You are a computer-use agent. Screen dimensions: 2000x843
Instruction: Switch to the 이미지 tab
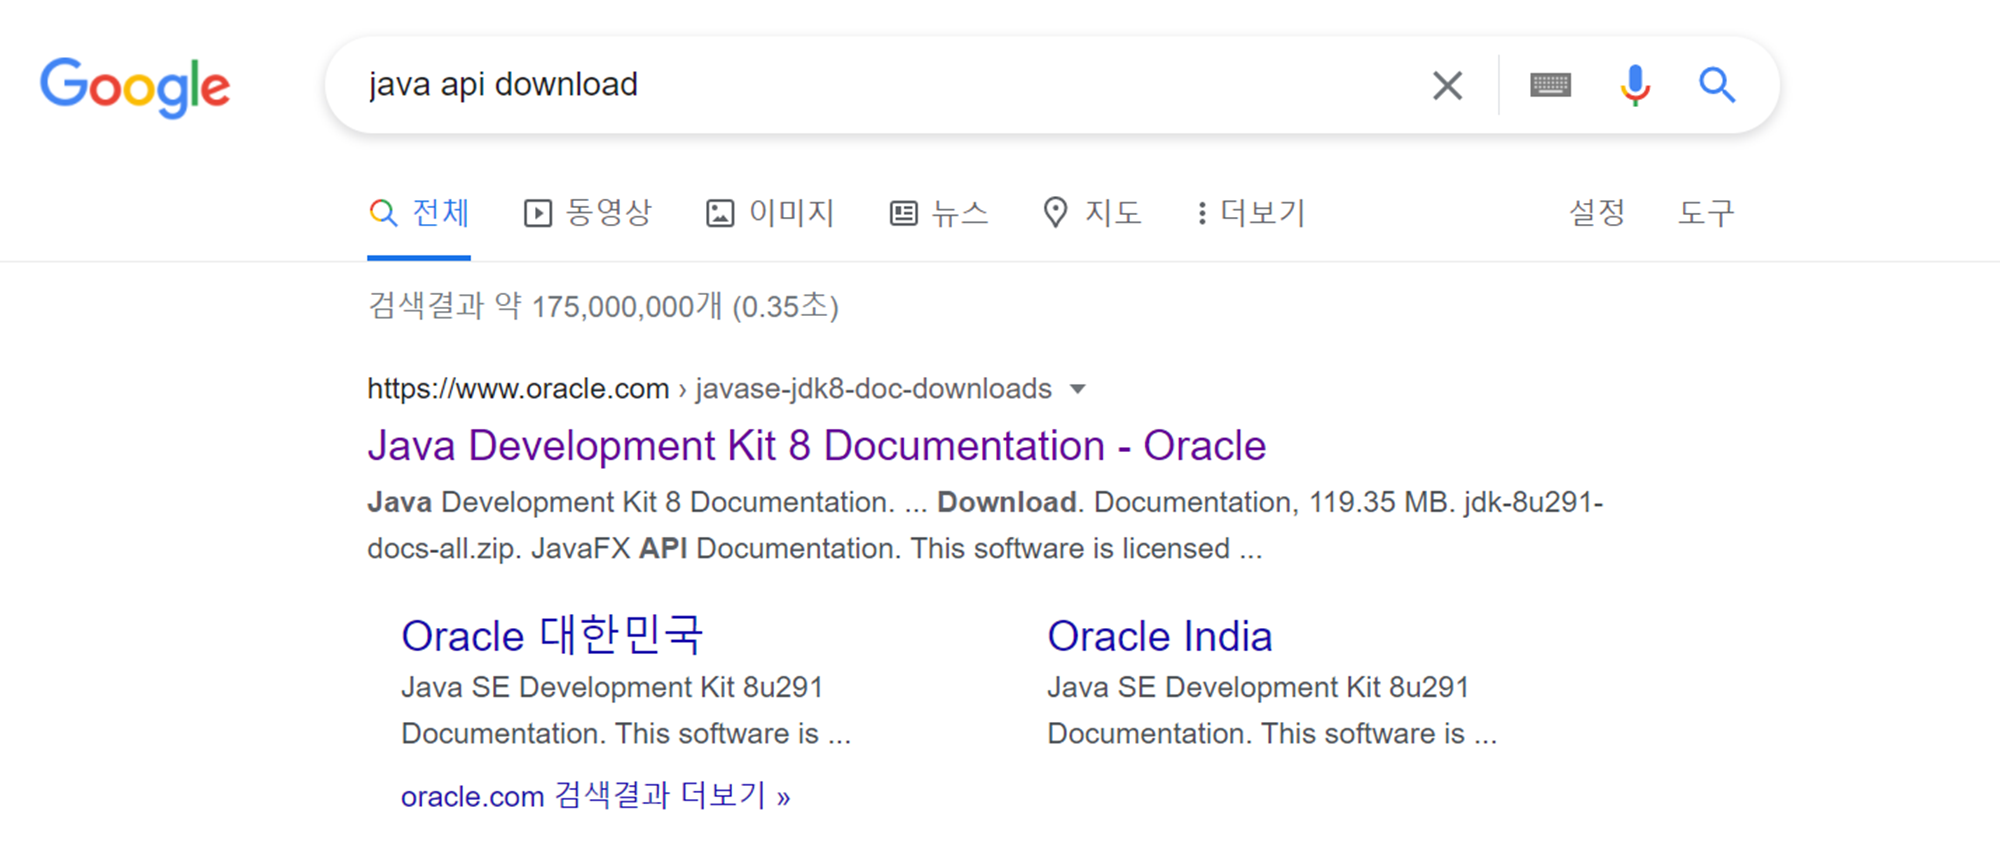770,212
